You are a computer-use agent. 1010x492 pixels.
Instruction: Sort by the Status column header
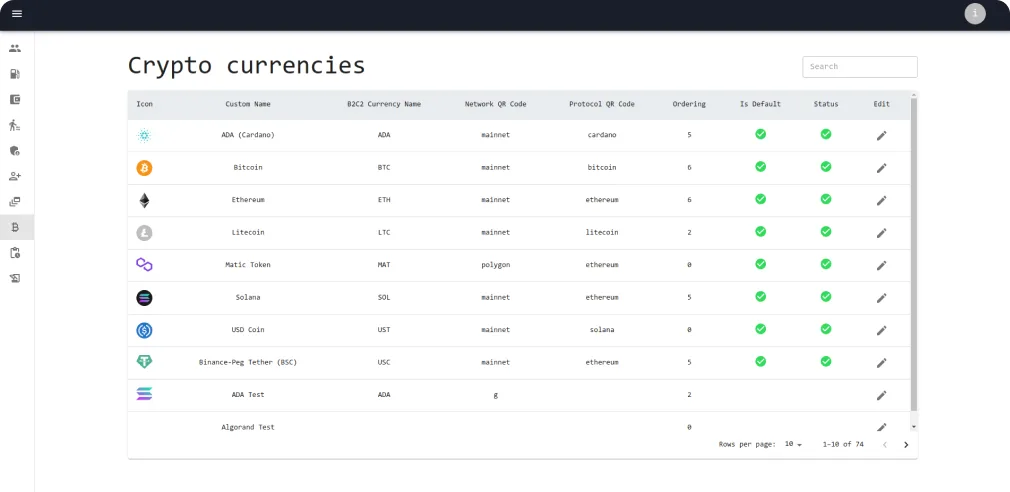(x=826, y=104)
